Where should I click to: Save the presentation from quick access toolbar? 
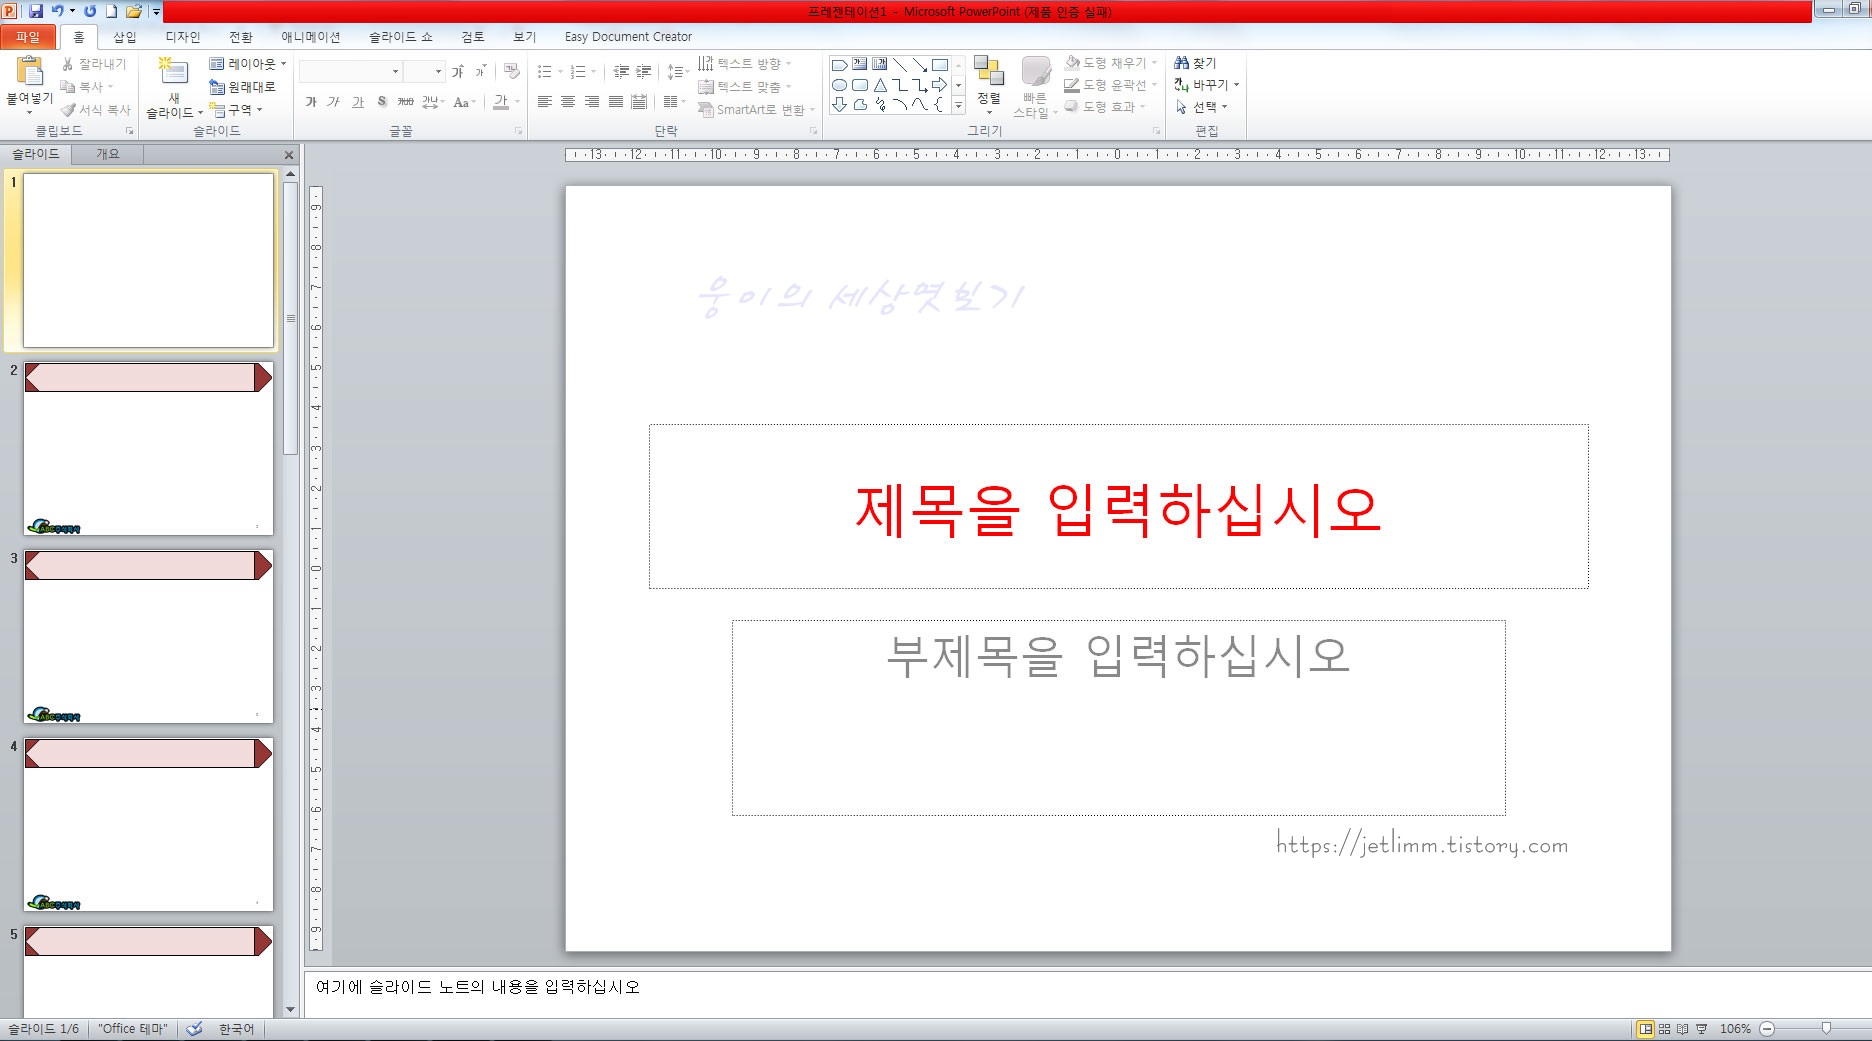pyautogui.click(x=35, y=11)
